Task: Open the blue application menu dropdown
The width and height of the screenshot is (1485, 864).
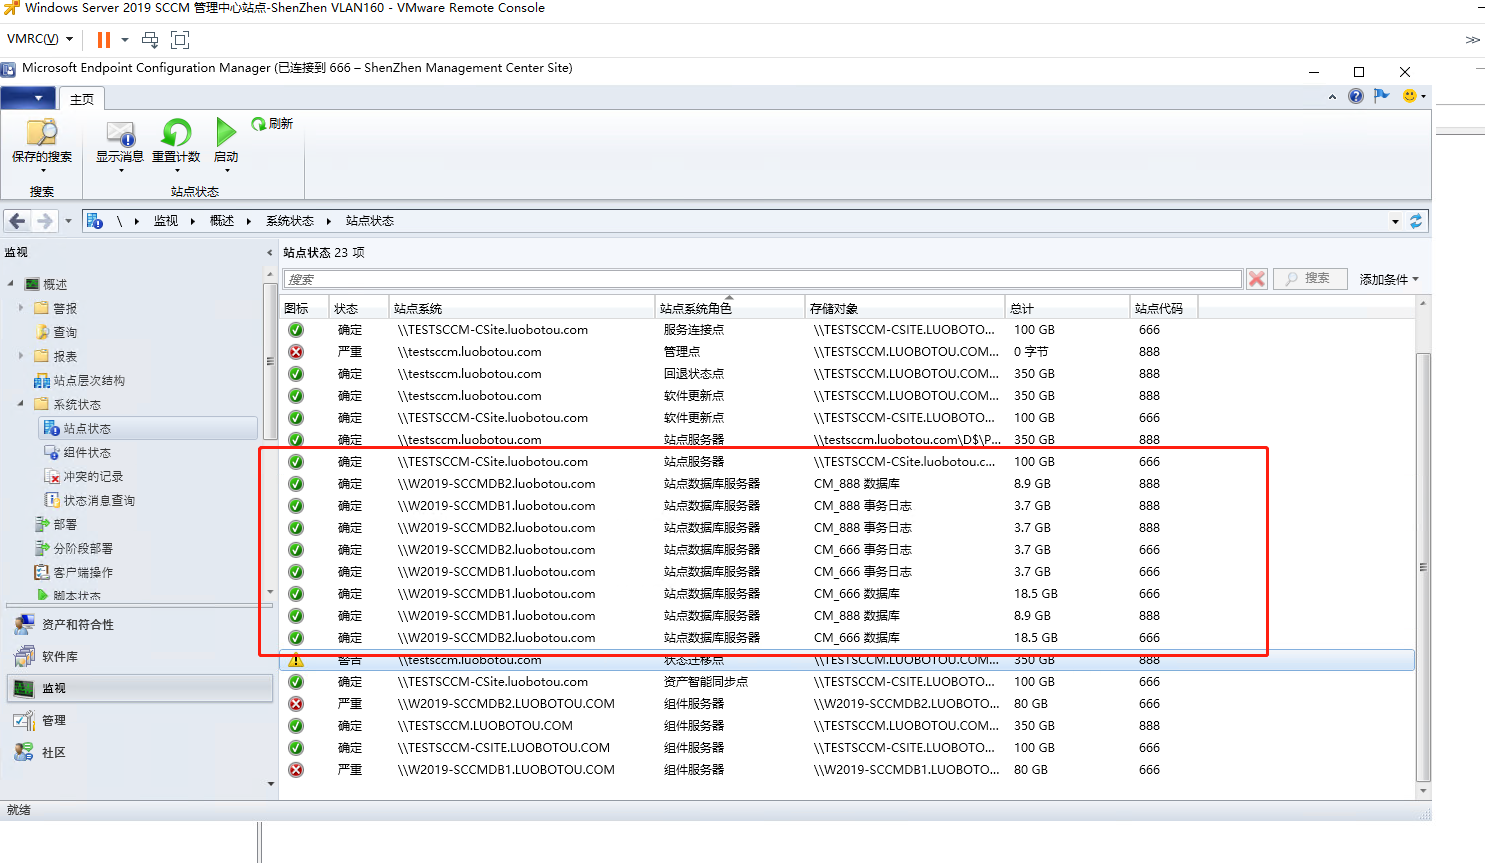Action: point(28,98)
